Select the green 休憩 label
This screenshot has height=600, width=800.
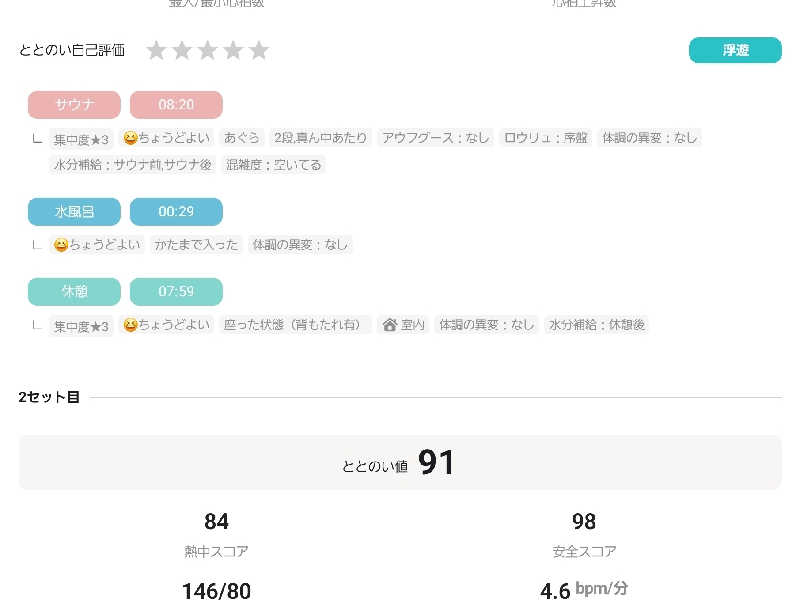point(74,292)
